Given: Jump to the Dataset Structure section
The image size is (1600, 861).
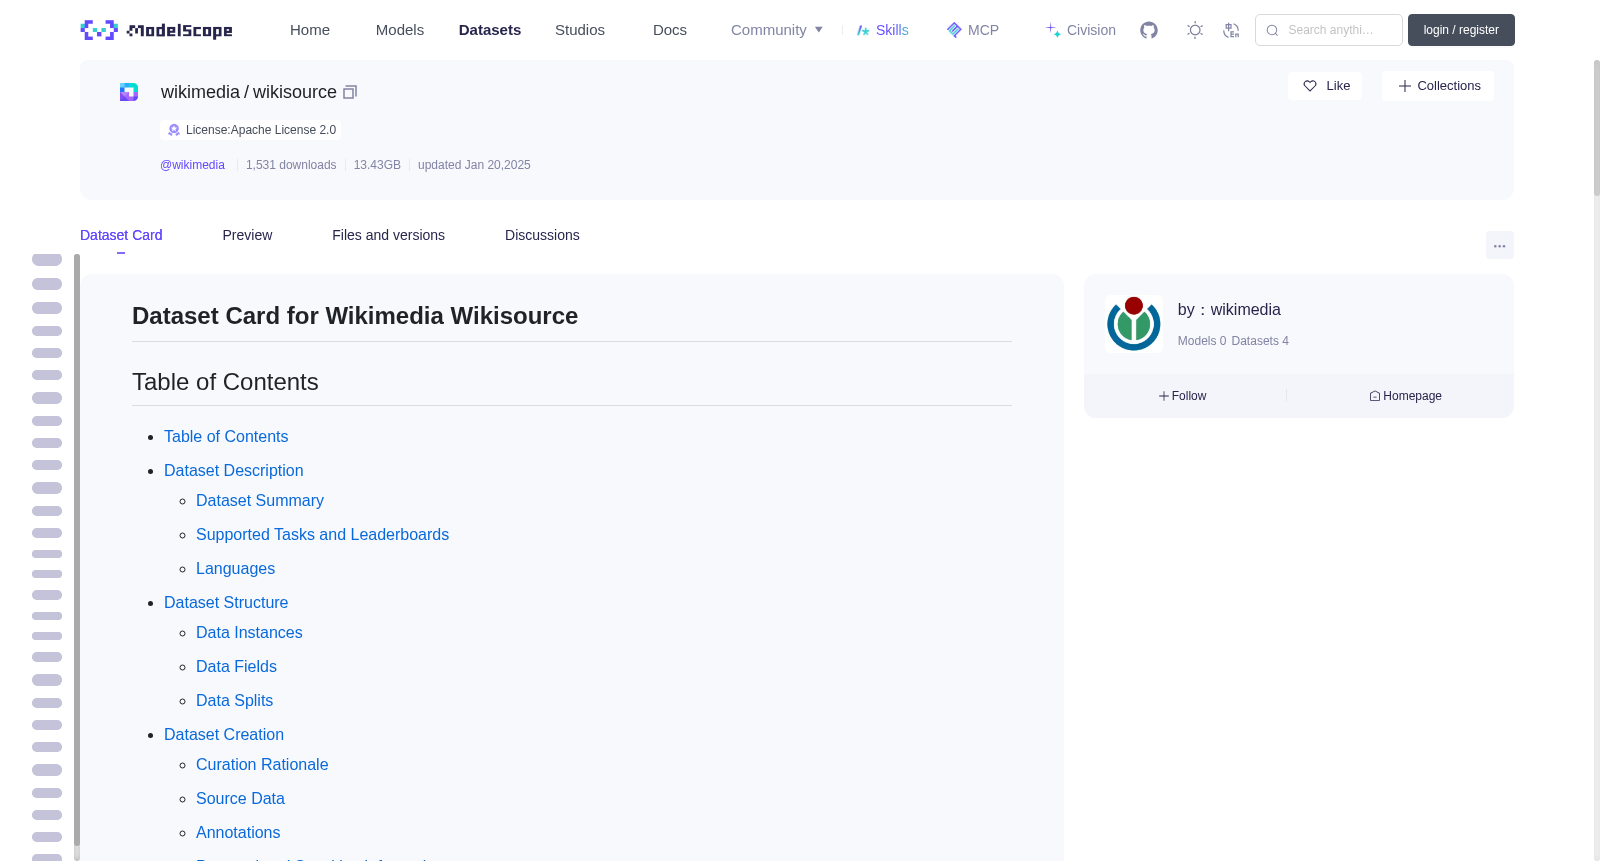Looking at the screenshot, I should pos(226,603).
